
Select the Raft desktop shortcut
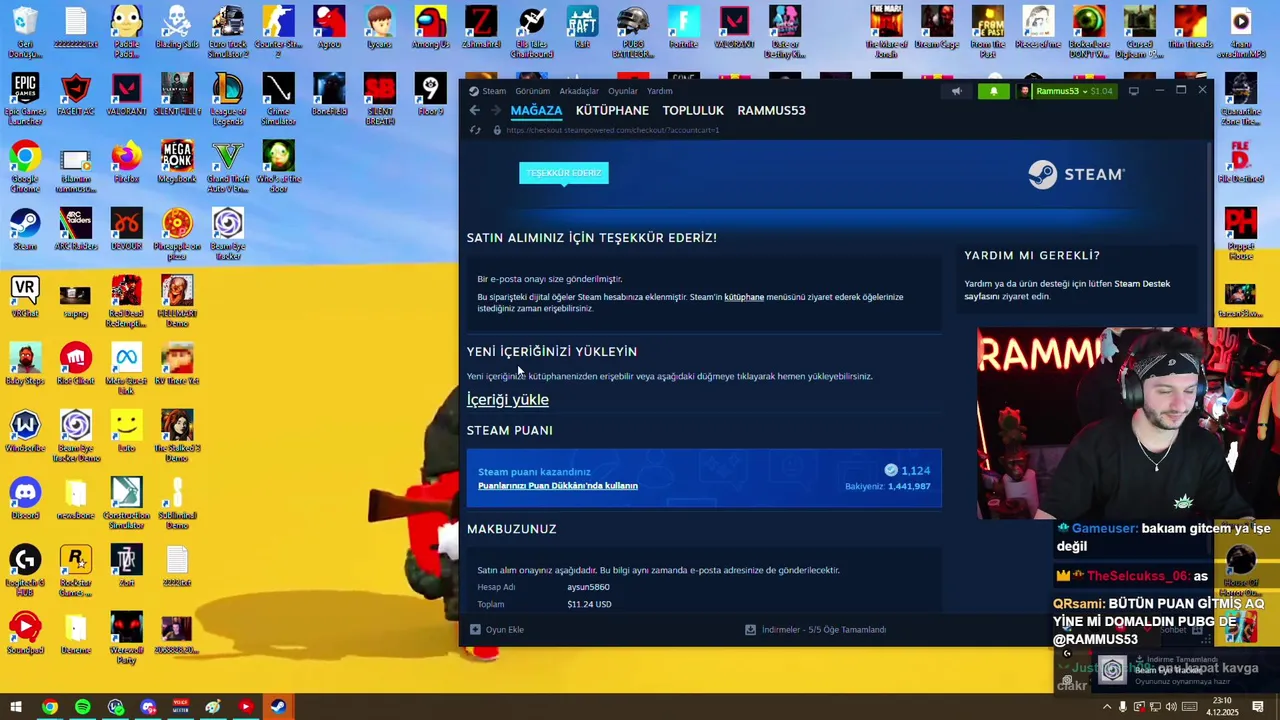pos(582,28)
